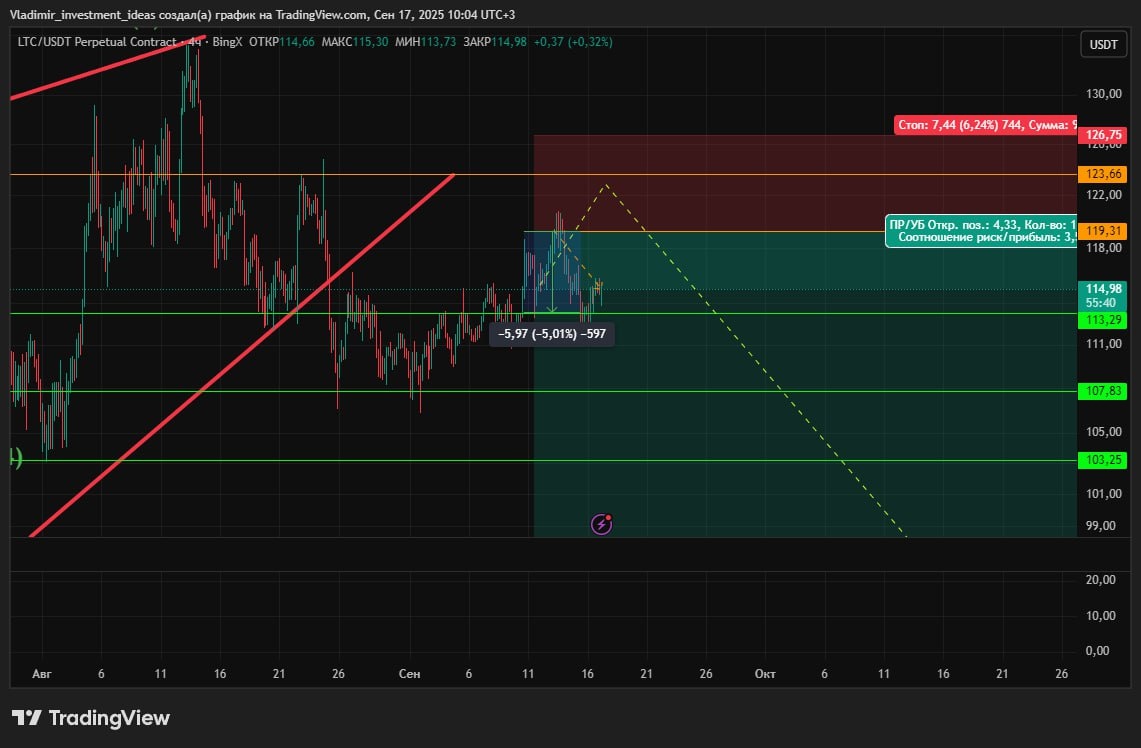Click the 122,00 price scale value

(x=1103, y=194)
